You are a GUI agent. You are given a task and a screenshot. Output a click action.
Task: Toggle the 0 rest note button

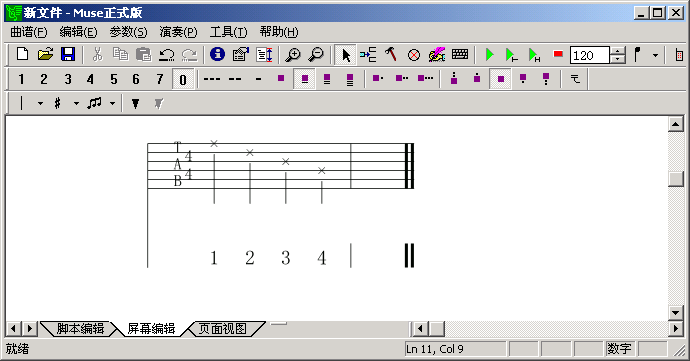[x=183, y=80]
